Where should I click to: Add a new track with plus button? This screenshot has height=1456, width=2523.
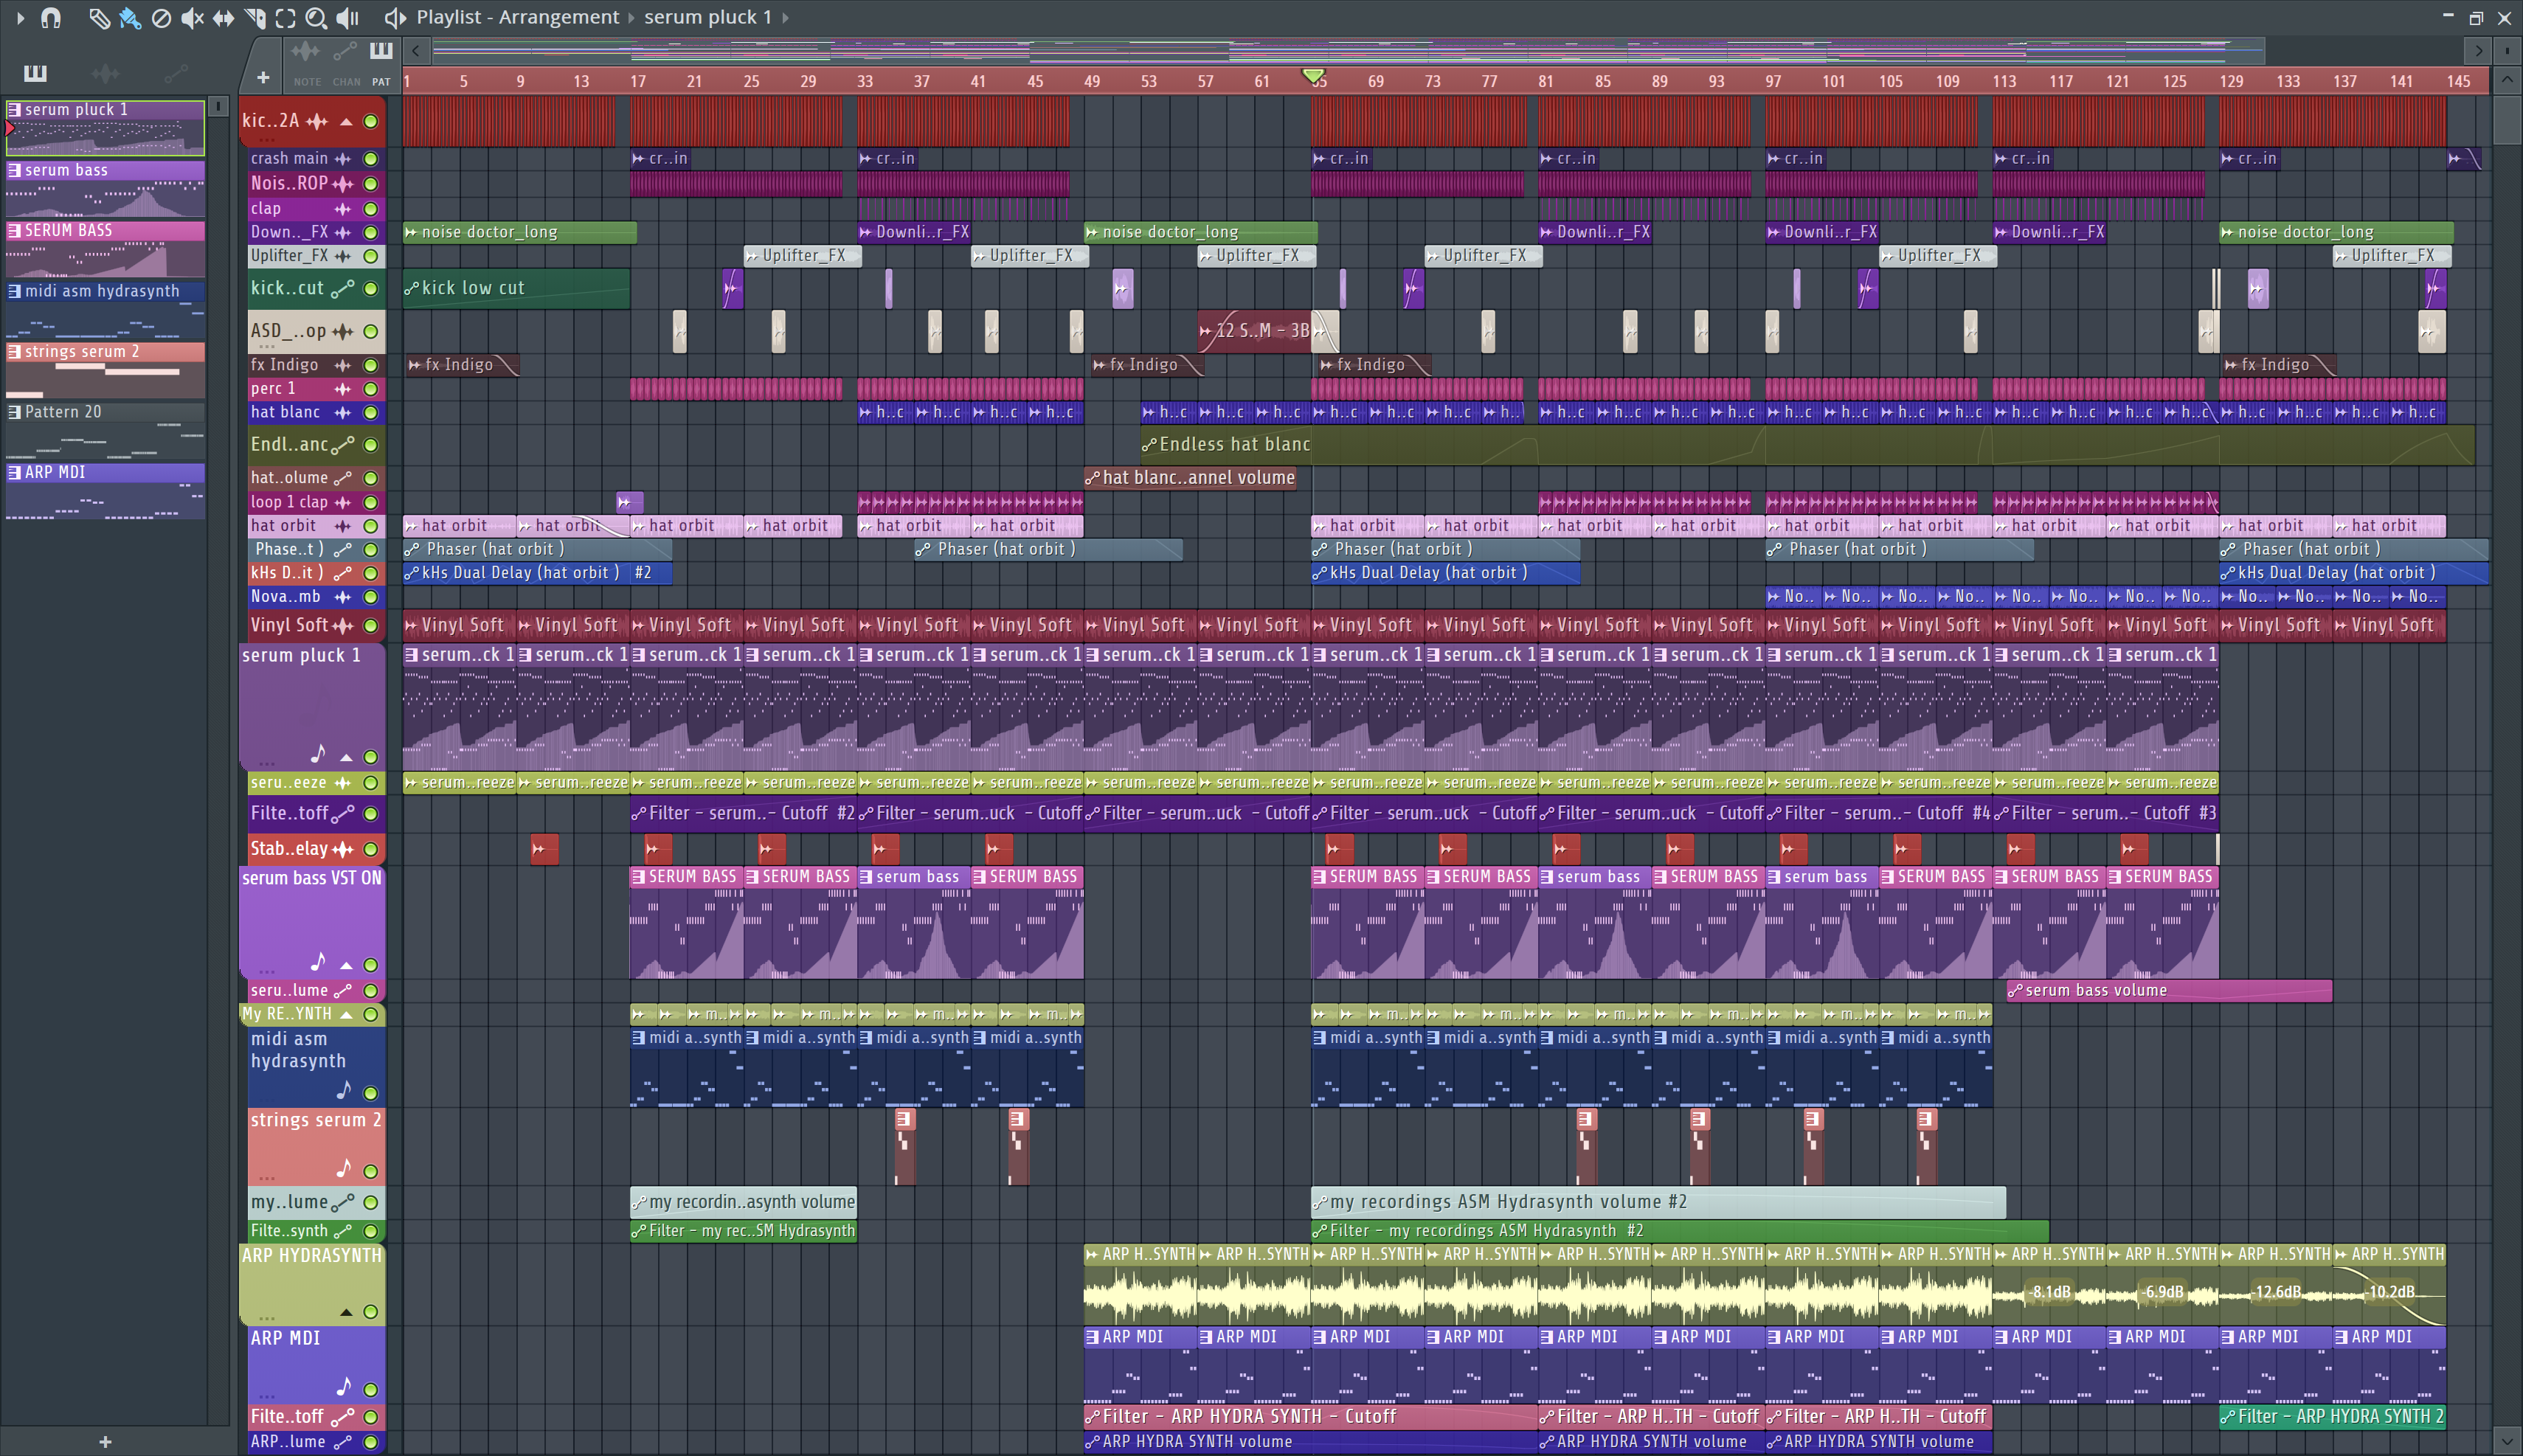pos(263,77)
